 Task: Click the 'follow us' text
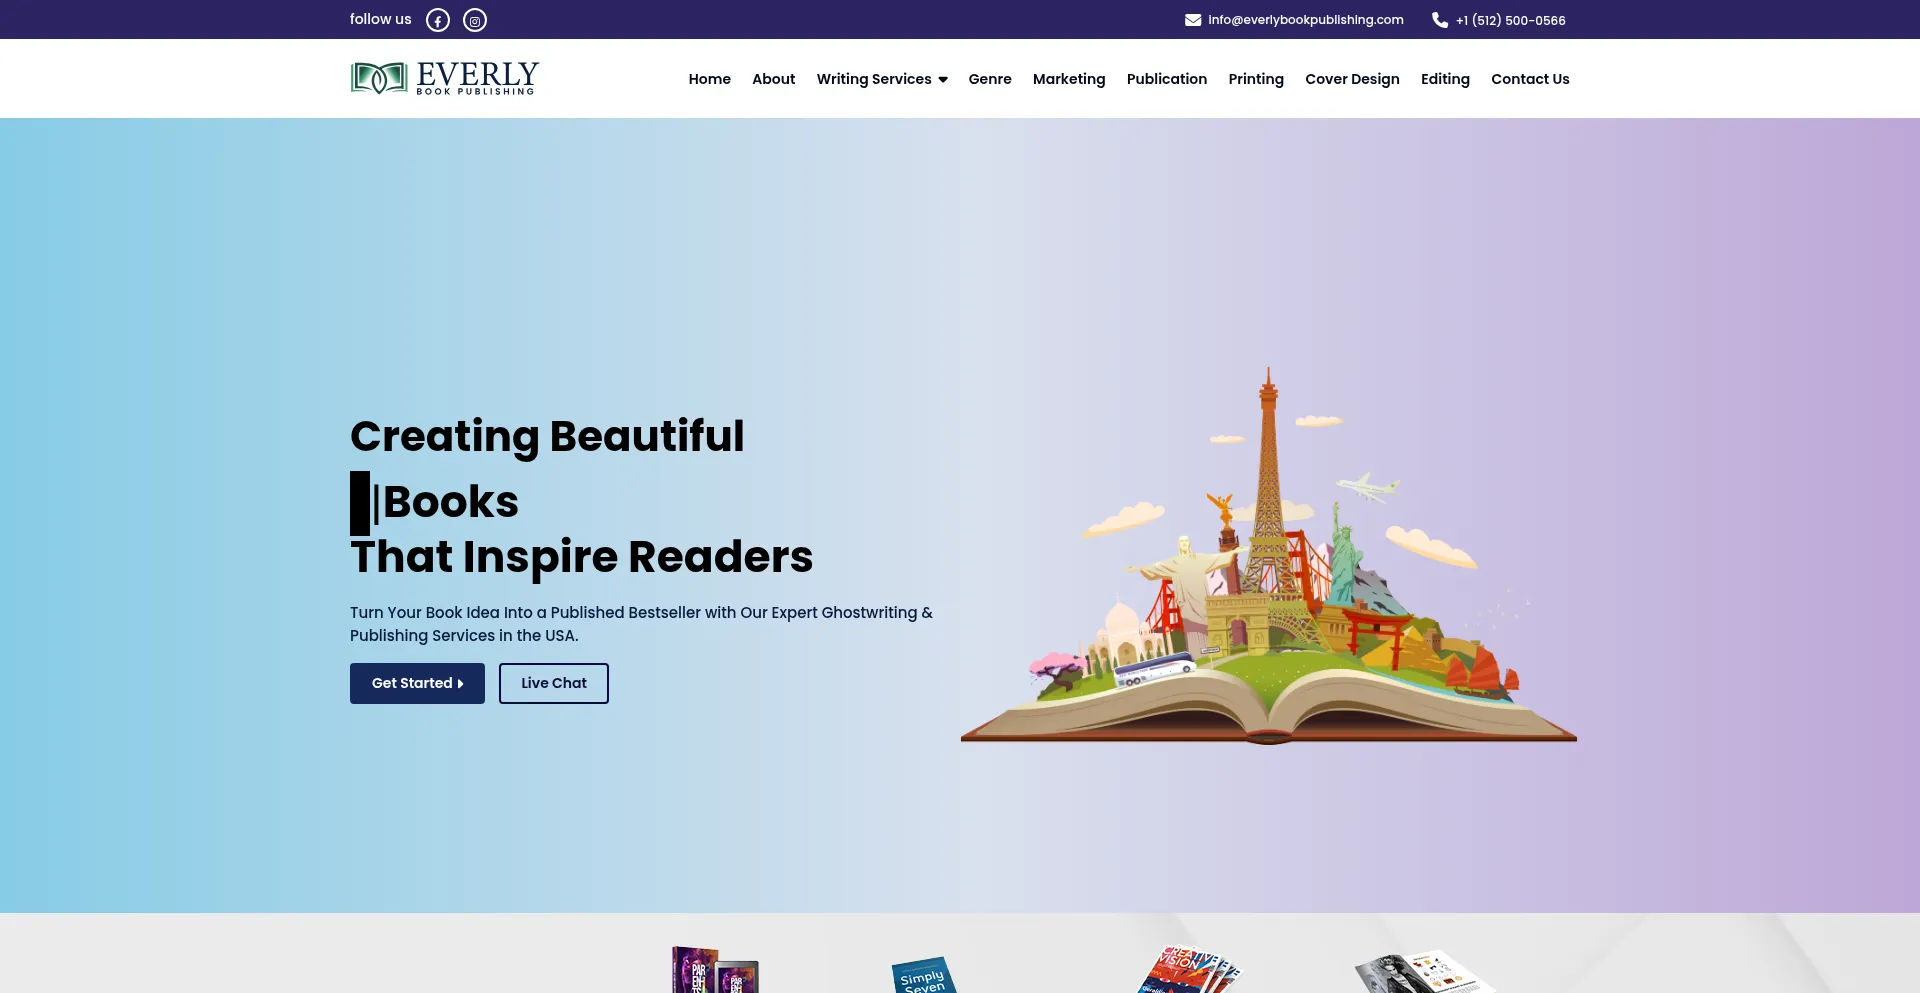(x=380, y=19)
